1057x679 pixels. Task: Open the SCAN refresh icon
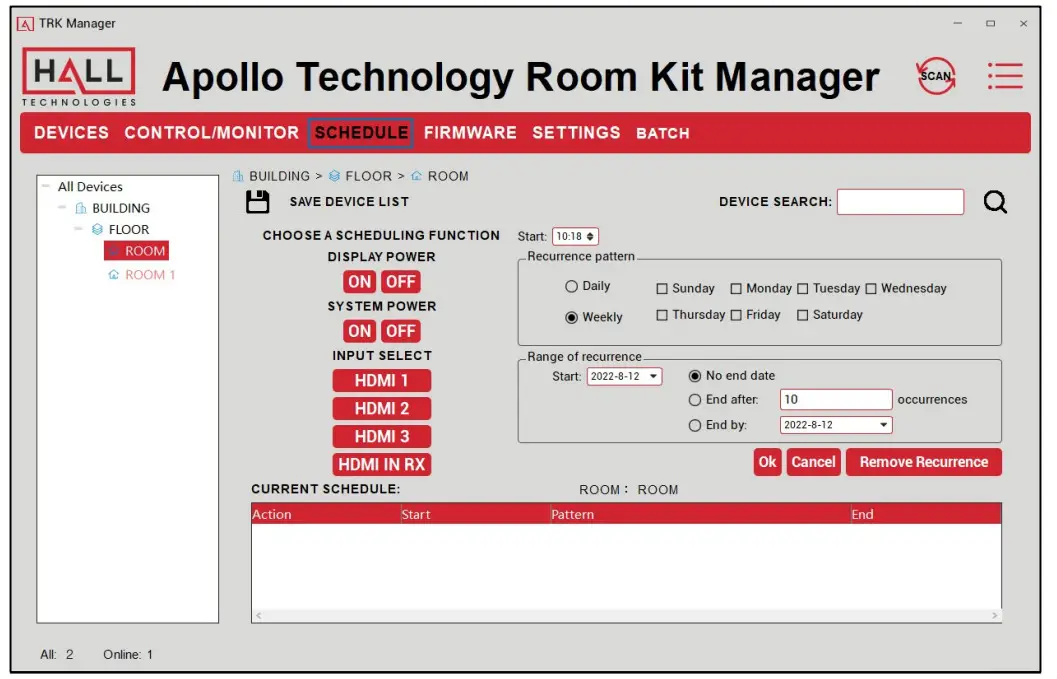point(935,76)
